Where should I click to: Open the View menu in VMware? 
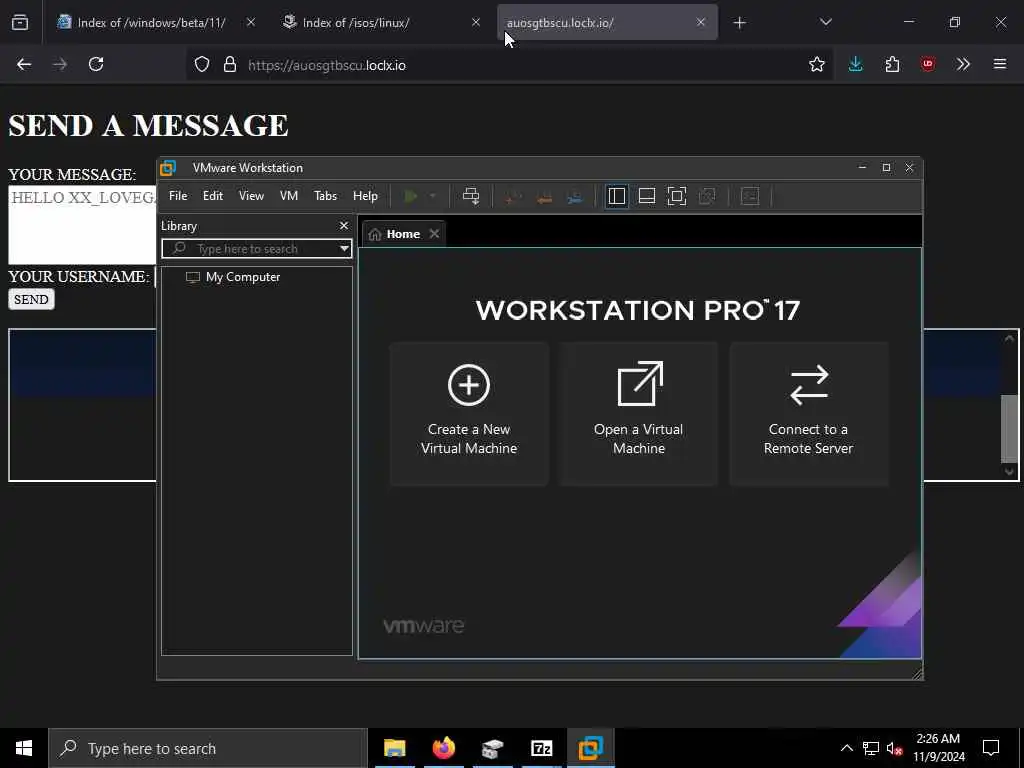251,196
